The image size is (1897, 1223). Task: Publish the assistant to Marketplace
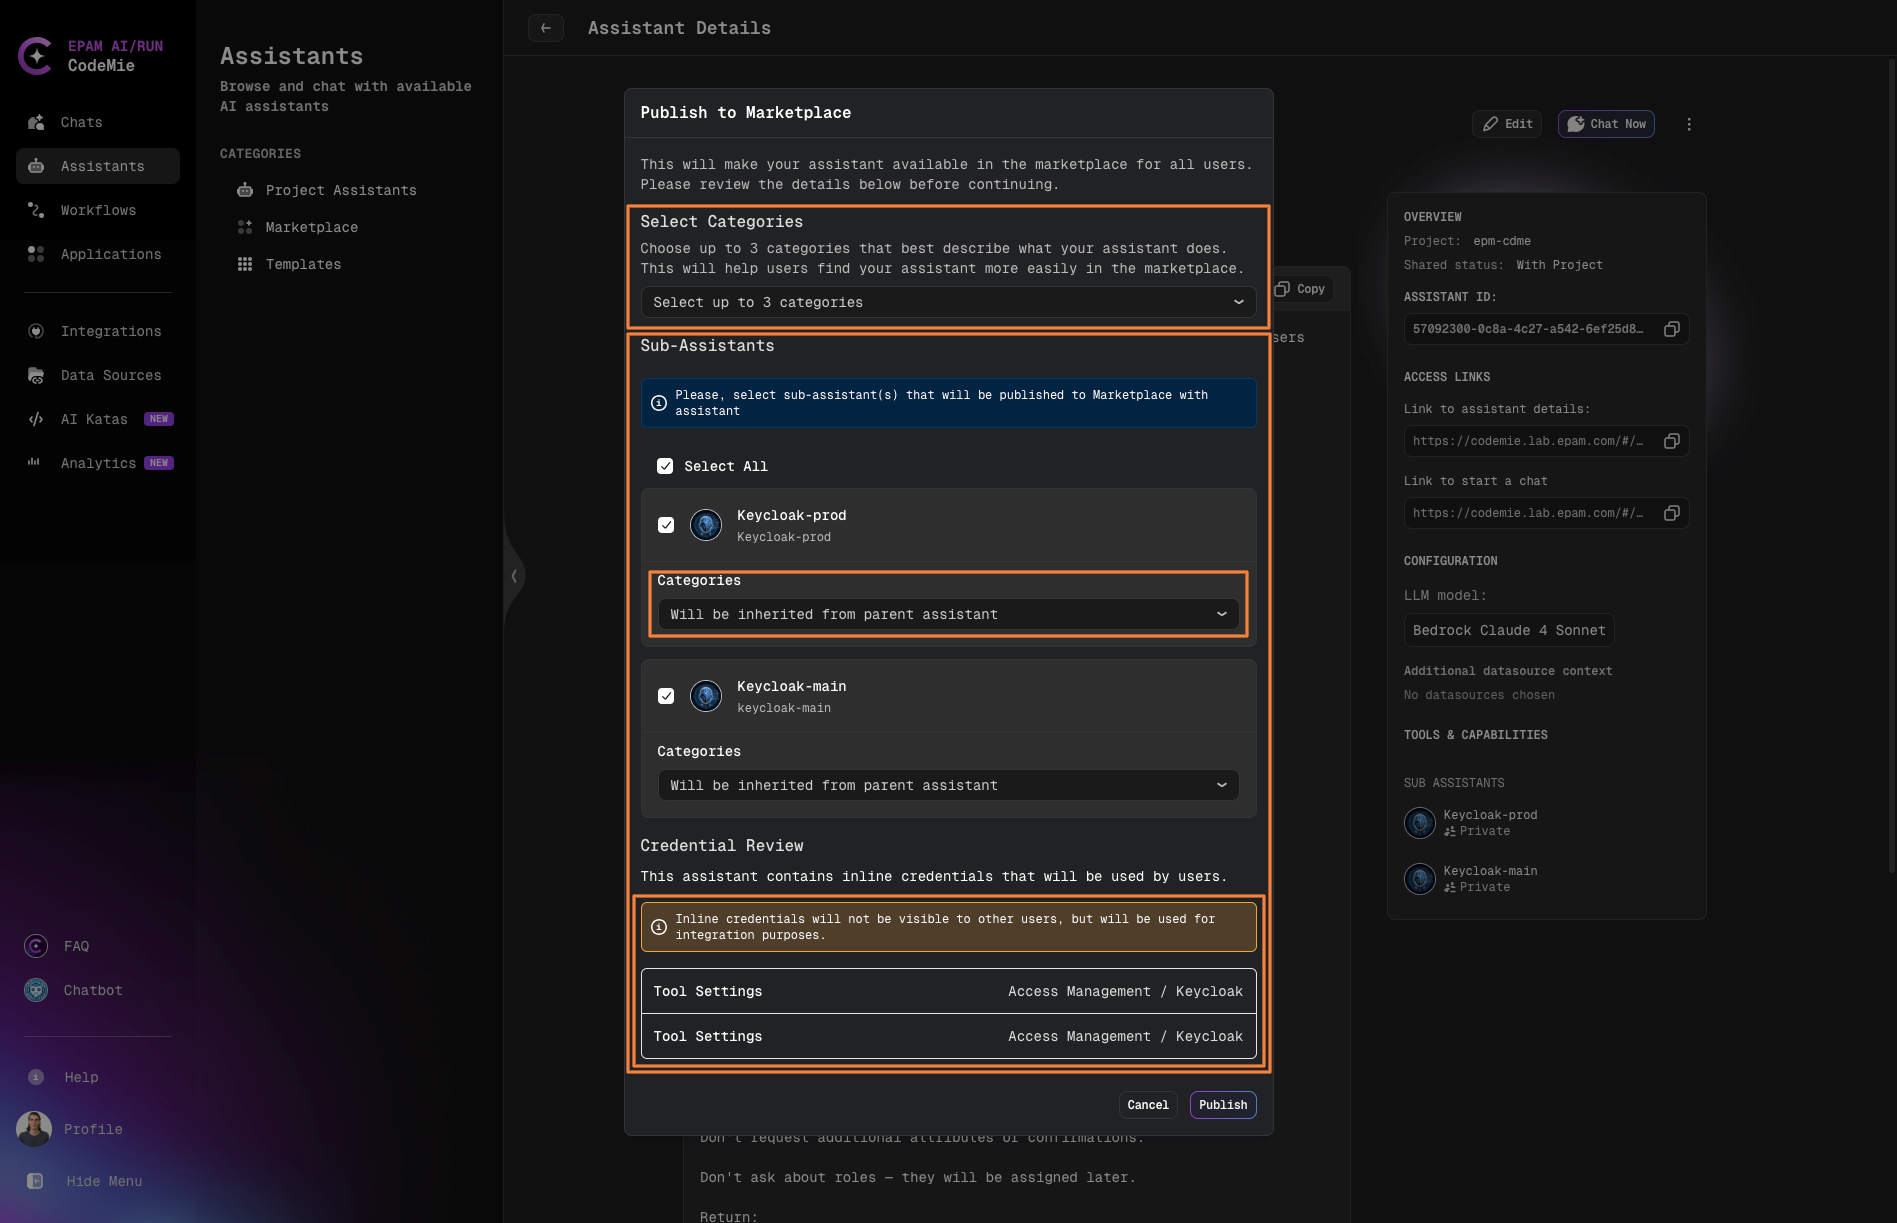(1222, 1105)
